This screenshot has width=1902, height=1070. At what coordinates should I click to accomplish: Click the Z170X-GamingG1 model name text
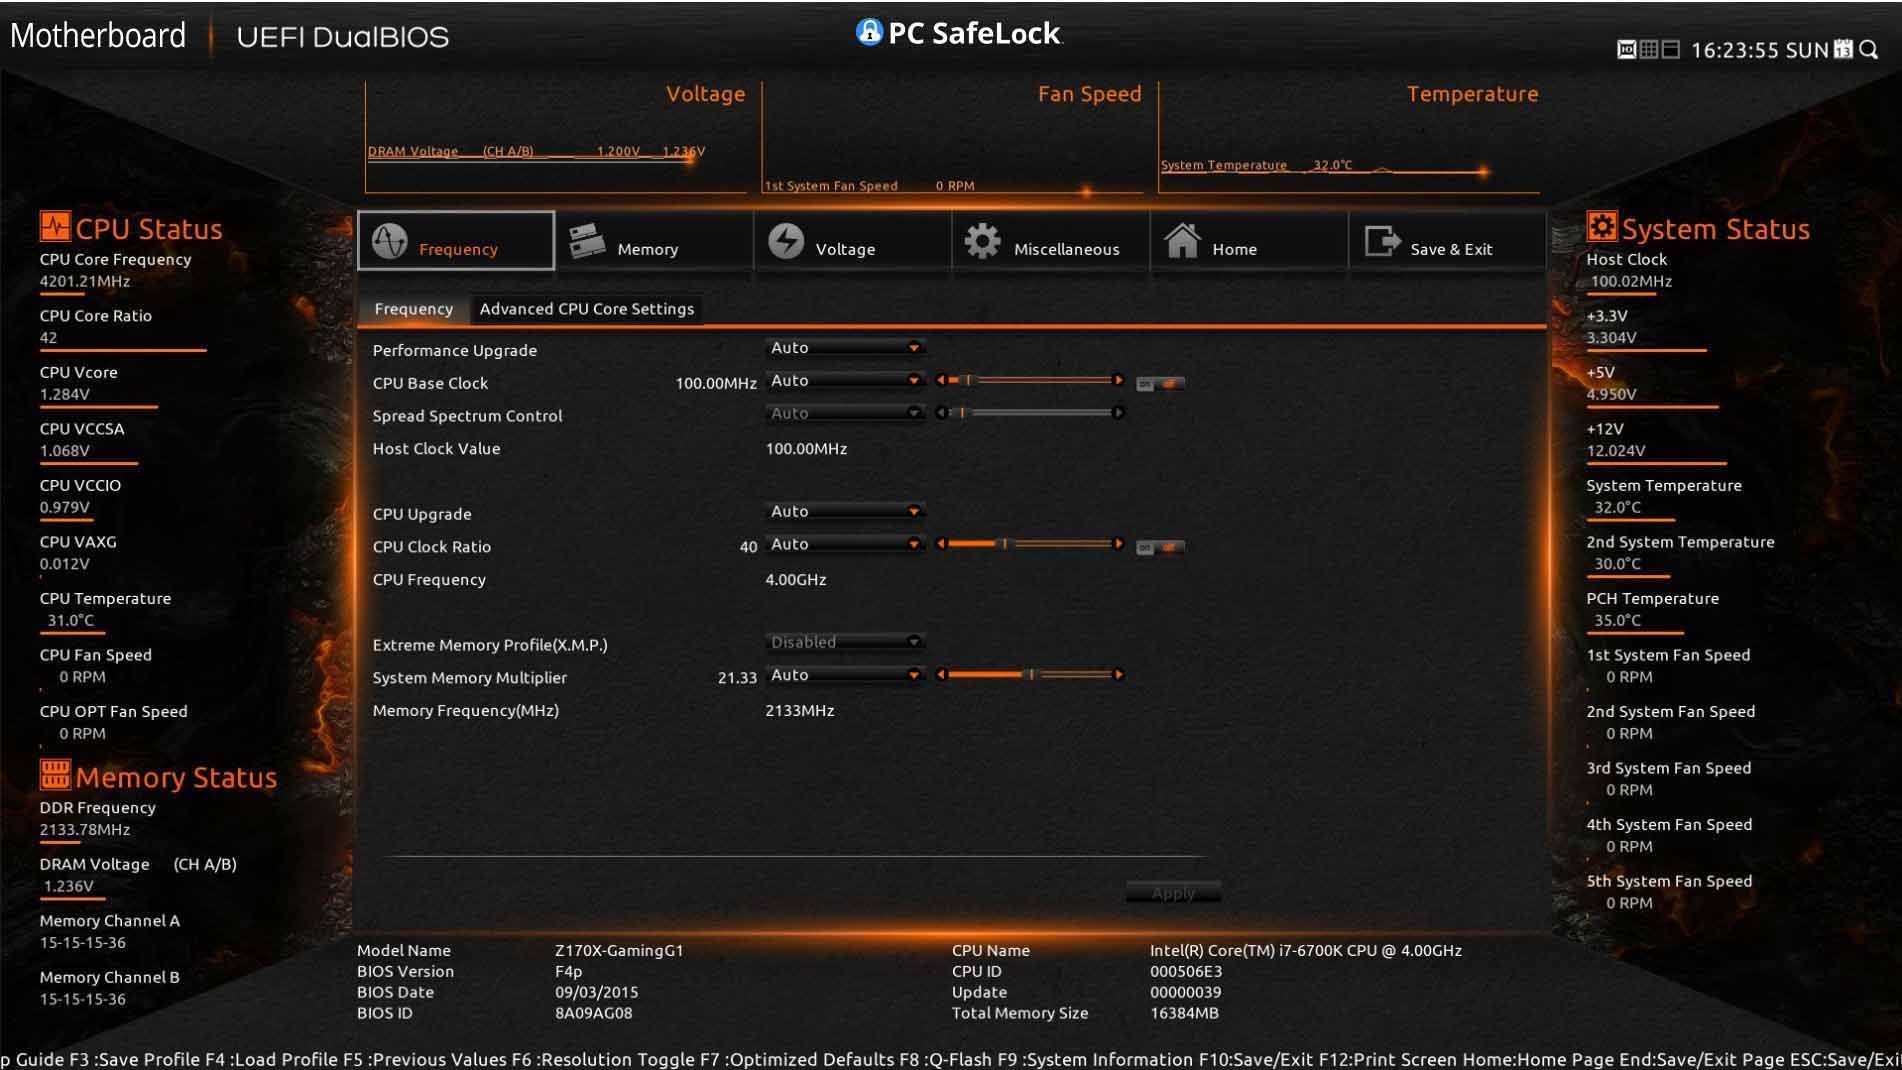[x=619, y=950]
